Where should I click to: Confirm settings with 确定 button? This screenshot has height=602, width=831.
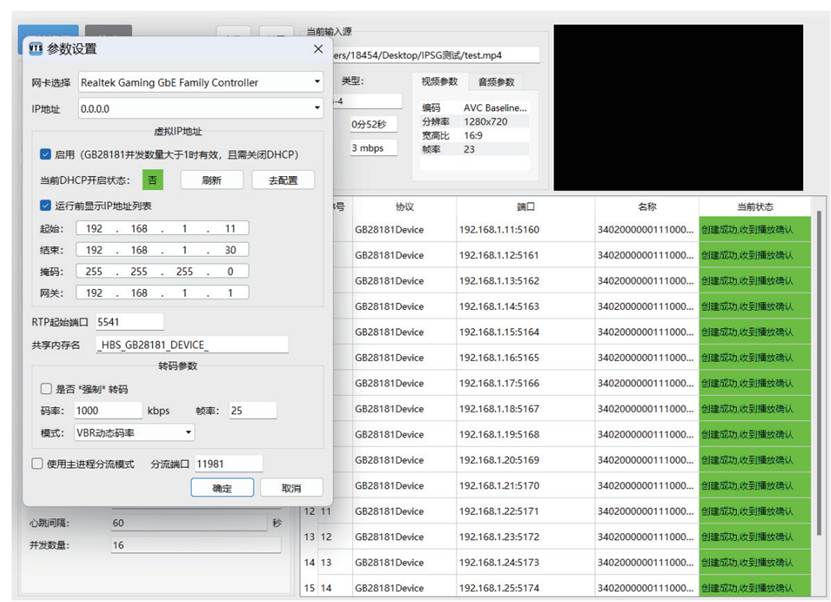tap(222, 488)
